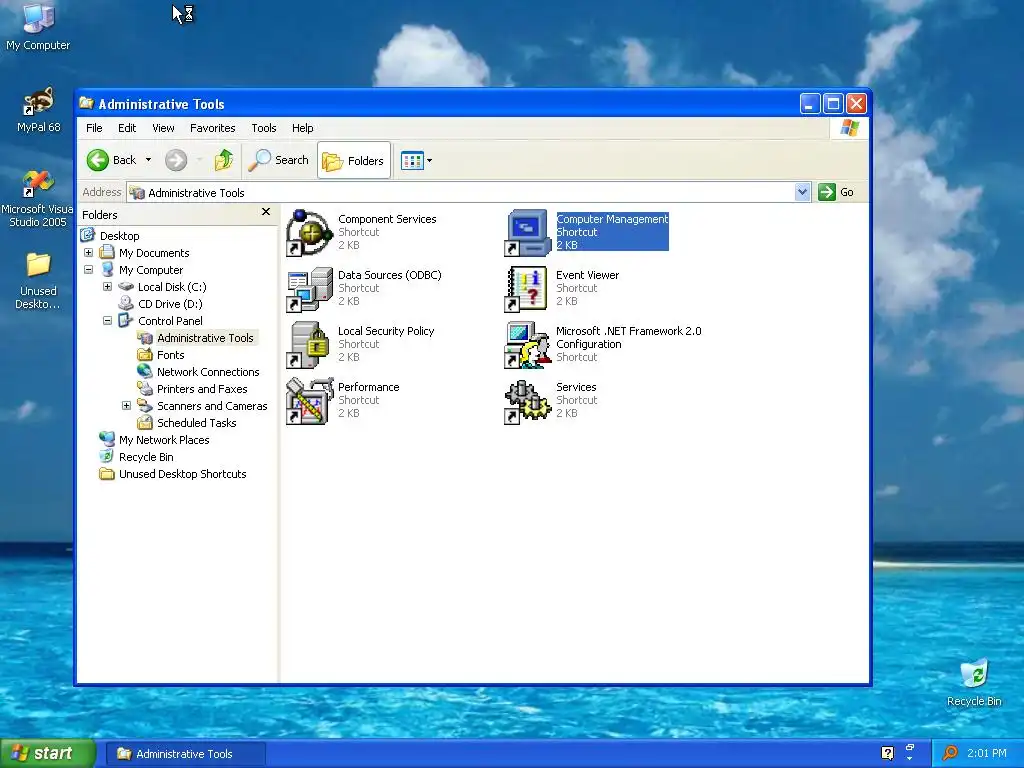Maximize the Administrative Tools window
The image size is (1024, 768).
(833, 104)
